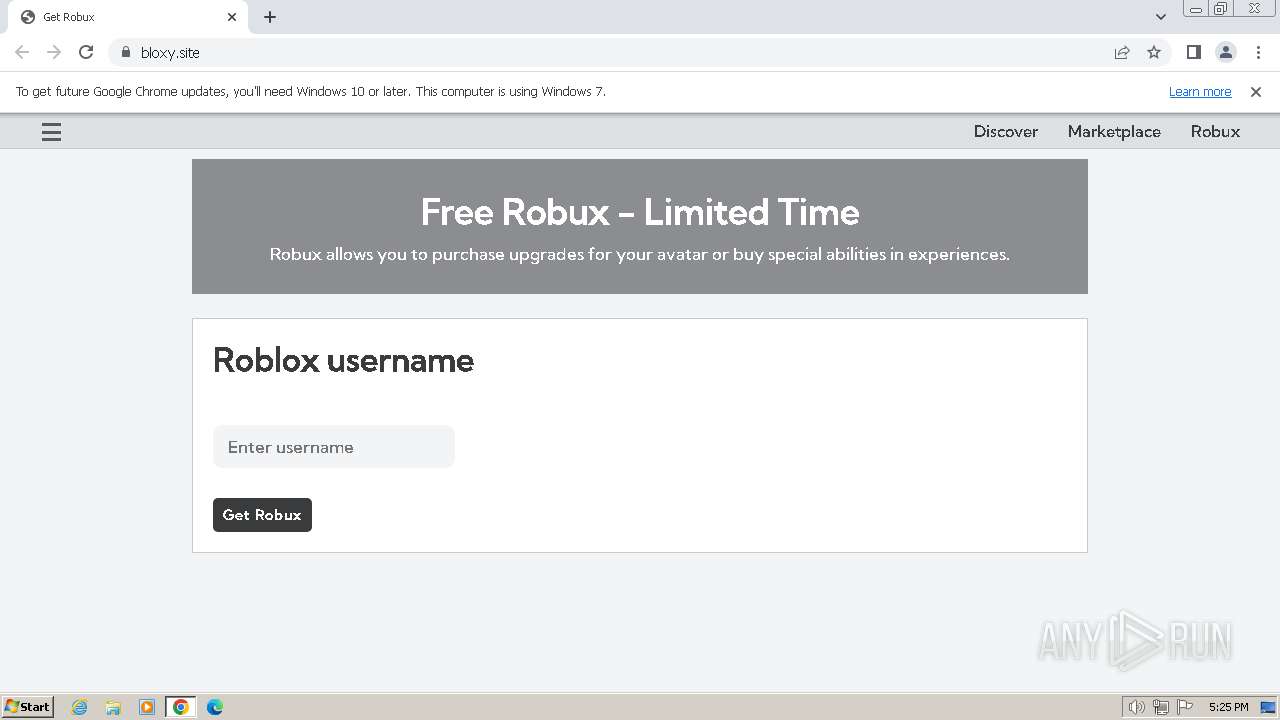Launch Internet Explorer from the taskbar
Image resolution: width=1280 pixels, height=720 pixels.
coord(79,707)
